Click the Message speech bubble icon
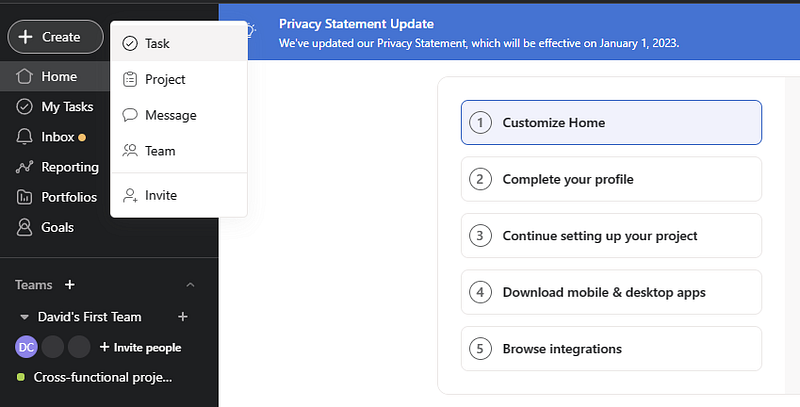This screenshot has width=800, height=407. (x=130, y=115)
